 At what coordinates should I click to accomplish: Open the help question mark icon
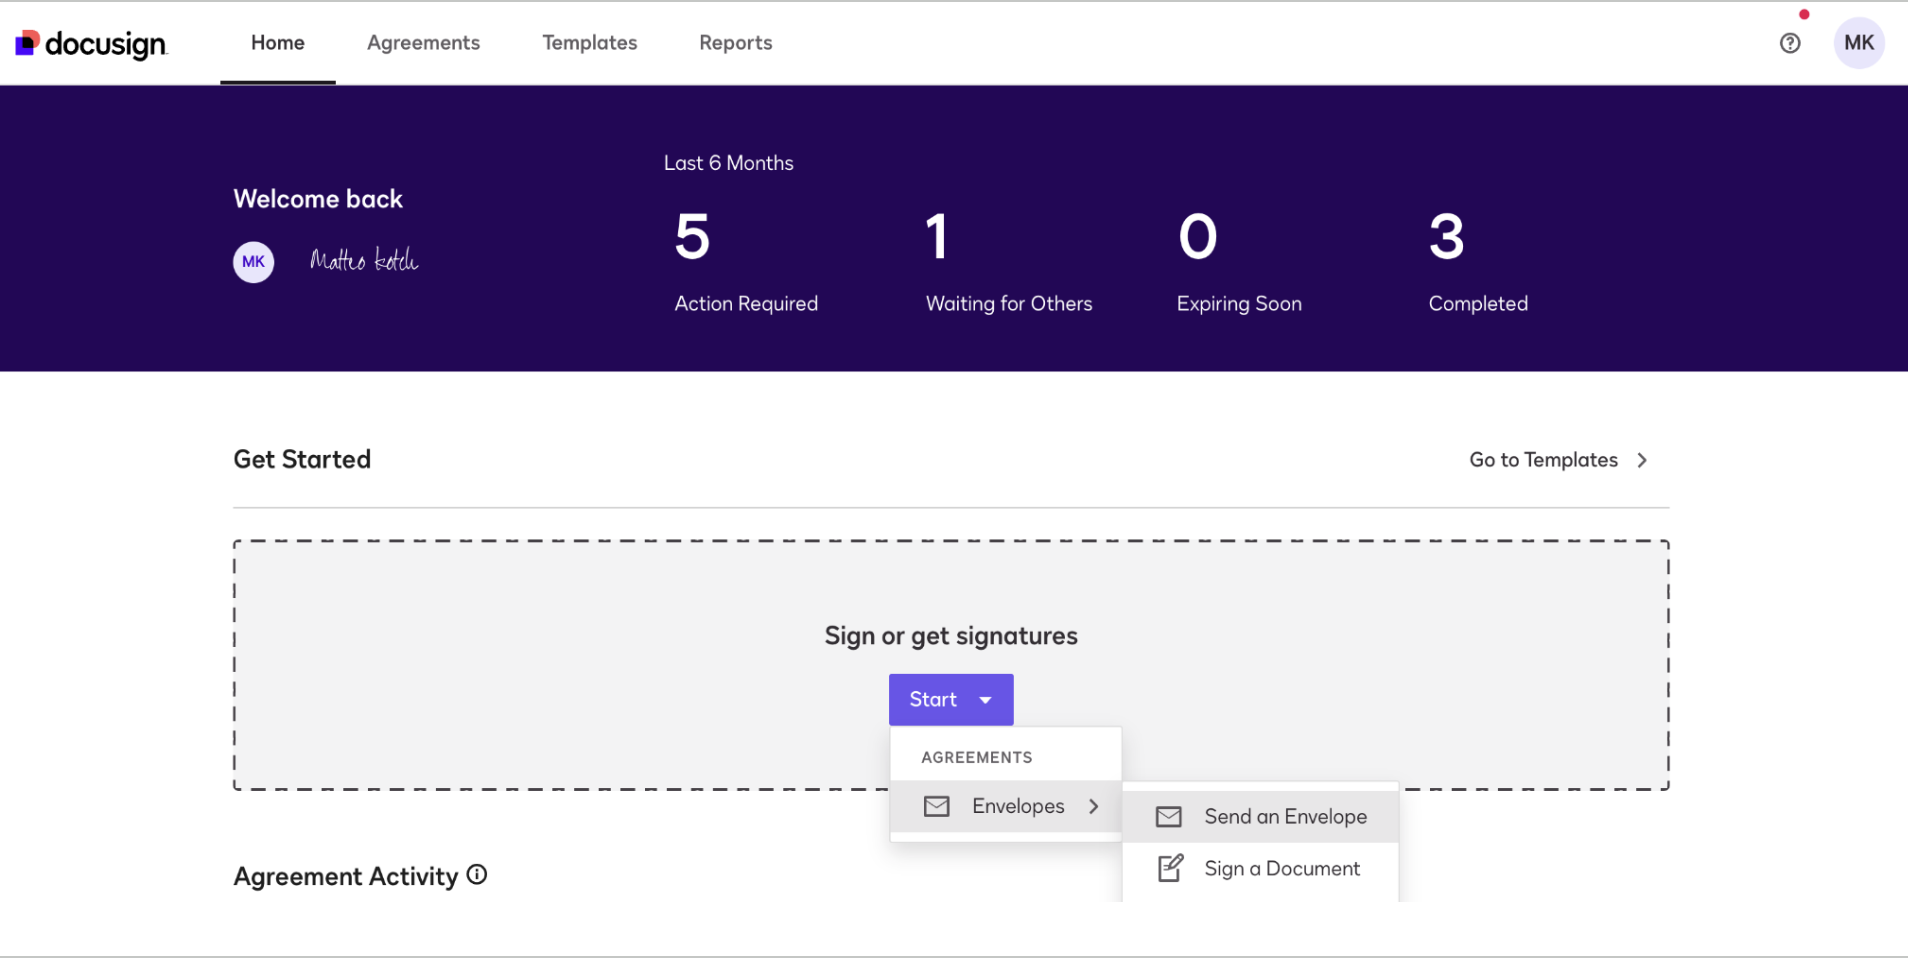tap(1790, 43)
